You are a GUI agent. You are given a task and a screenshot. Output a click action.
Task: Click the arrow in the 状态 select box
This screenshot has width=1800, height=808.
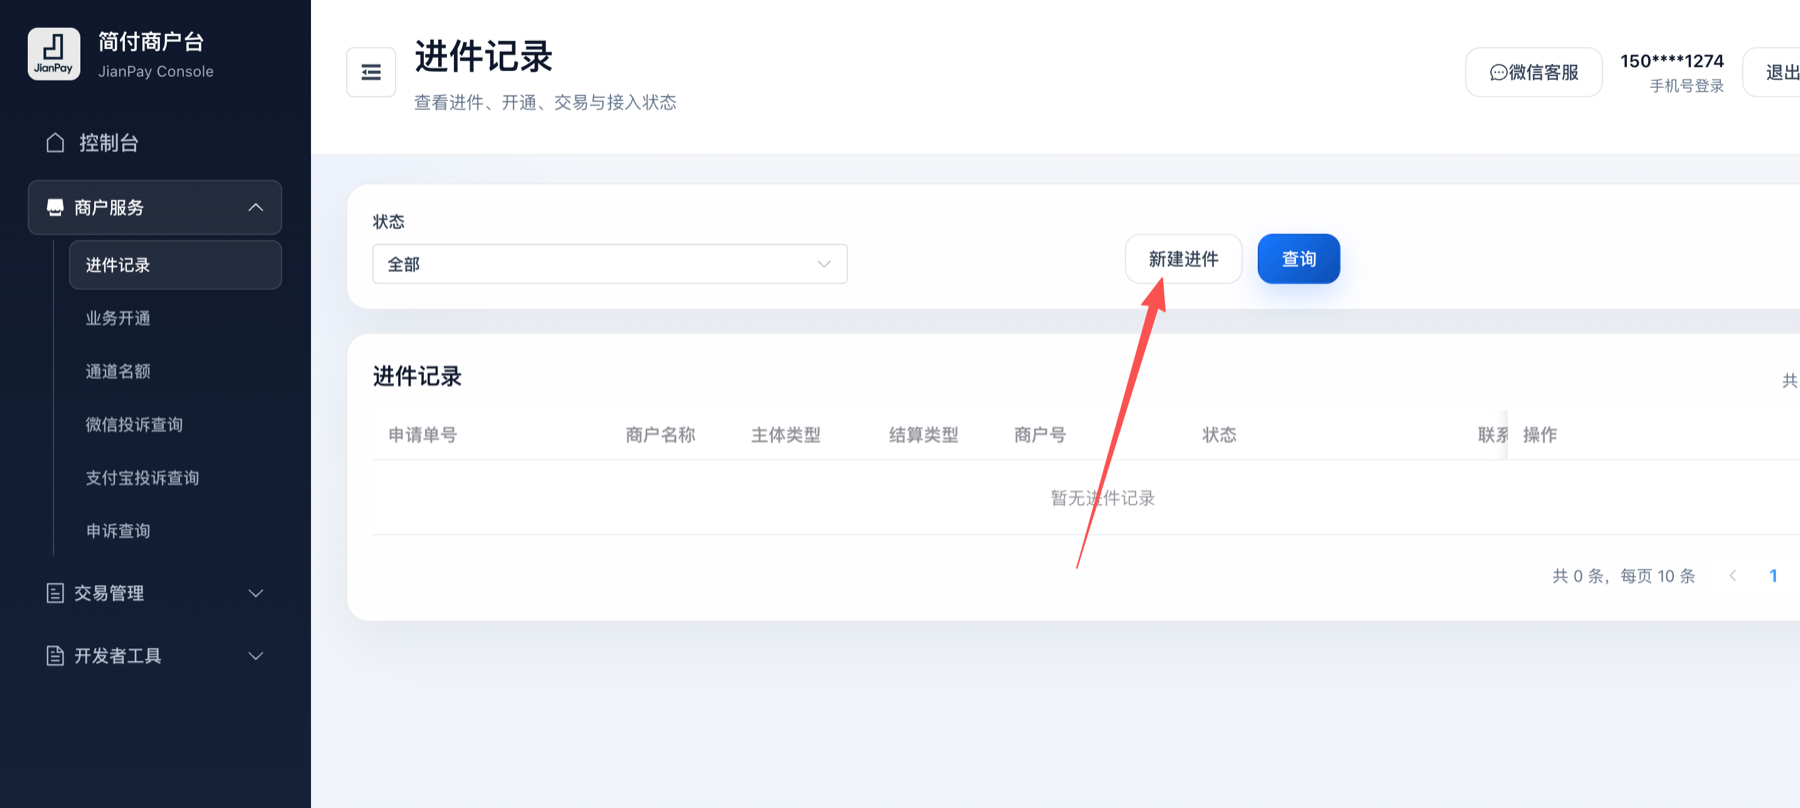pos(824,264)
